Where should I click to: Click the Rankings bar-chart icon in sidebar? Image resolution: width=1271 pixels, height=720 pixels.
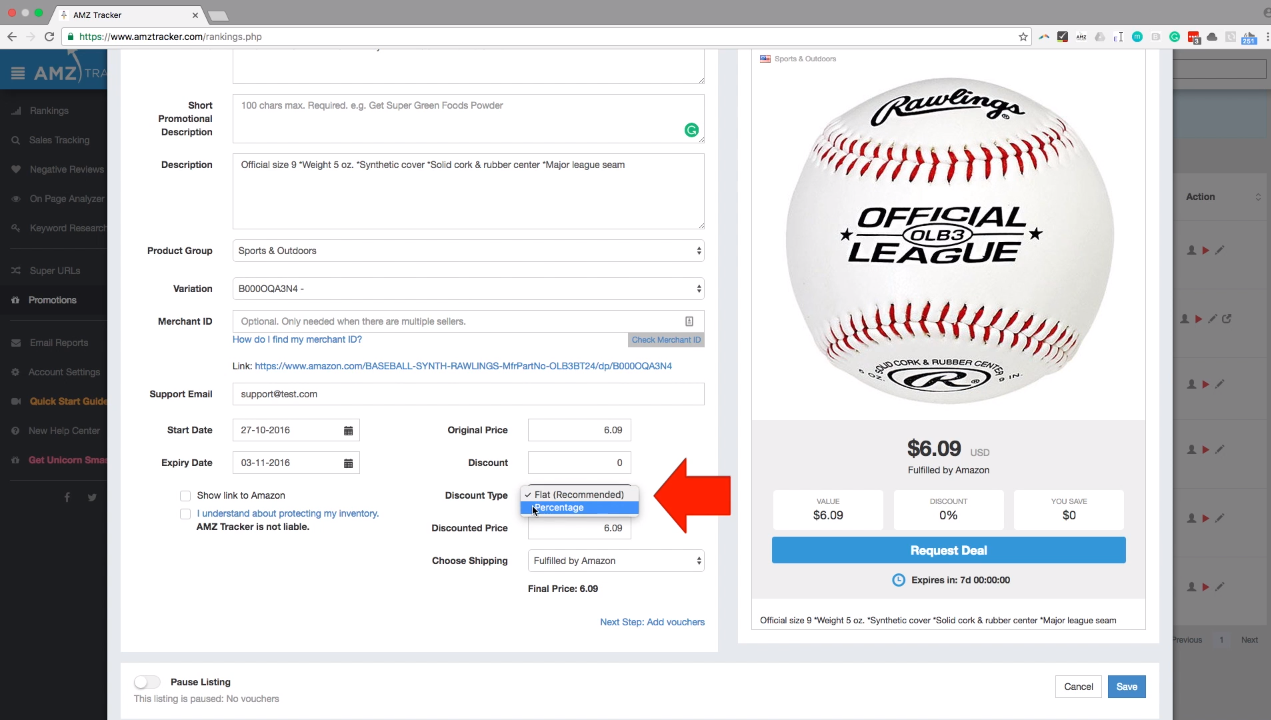(x=16, y=111)
